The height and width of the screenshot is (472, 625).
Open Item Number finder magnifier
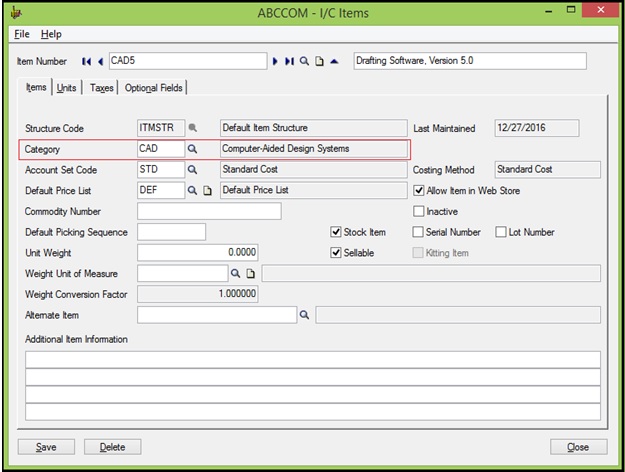point(304,61)
